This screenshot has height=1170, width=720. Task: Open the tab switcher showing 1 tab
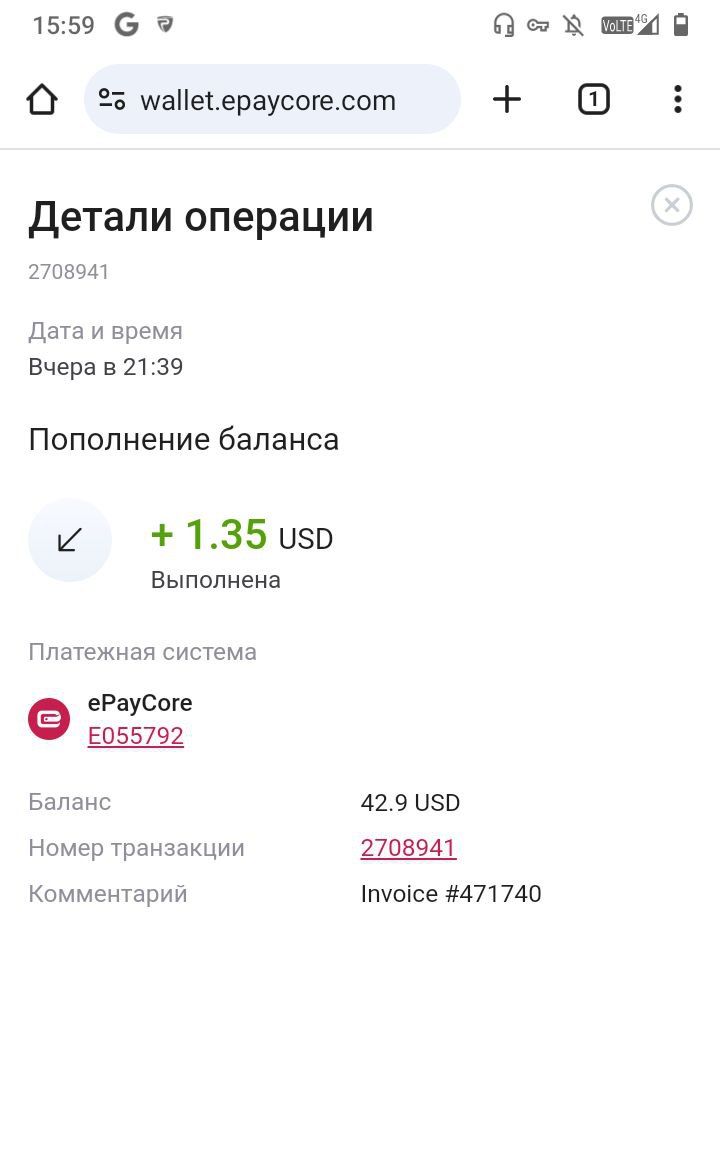(x=594, y=99)
